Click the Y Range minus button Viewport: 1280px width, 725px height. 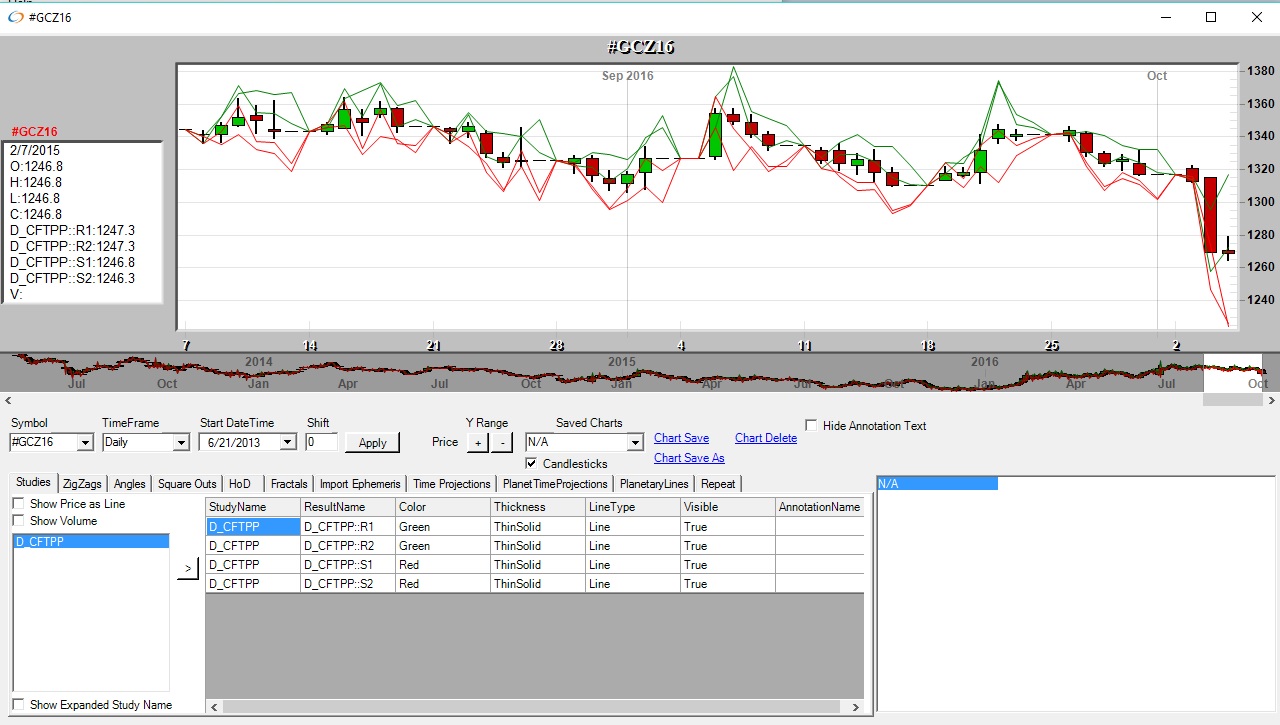[502, 442]
